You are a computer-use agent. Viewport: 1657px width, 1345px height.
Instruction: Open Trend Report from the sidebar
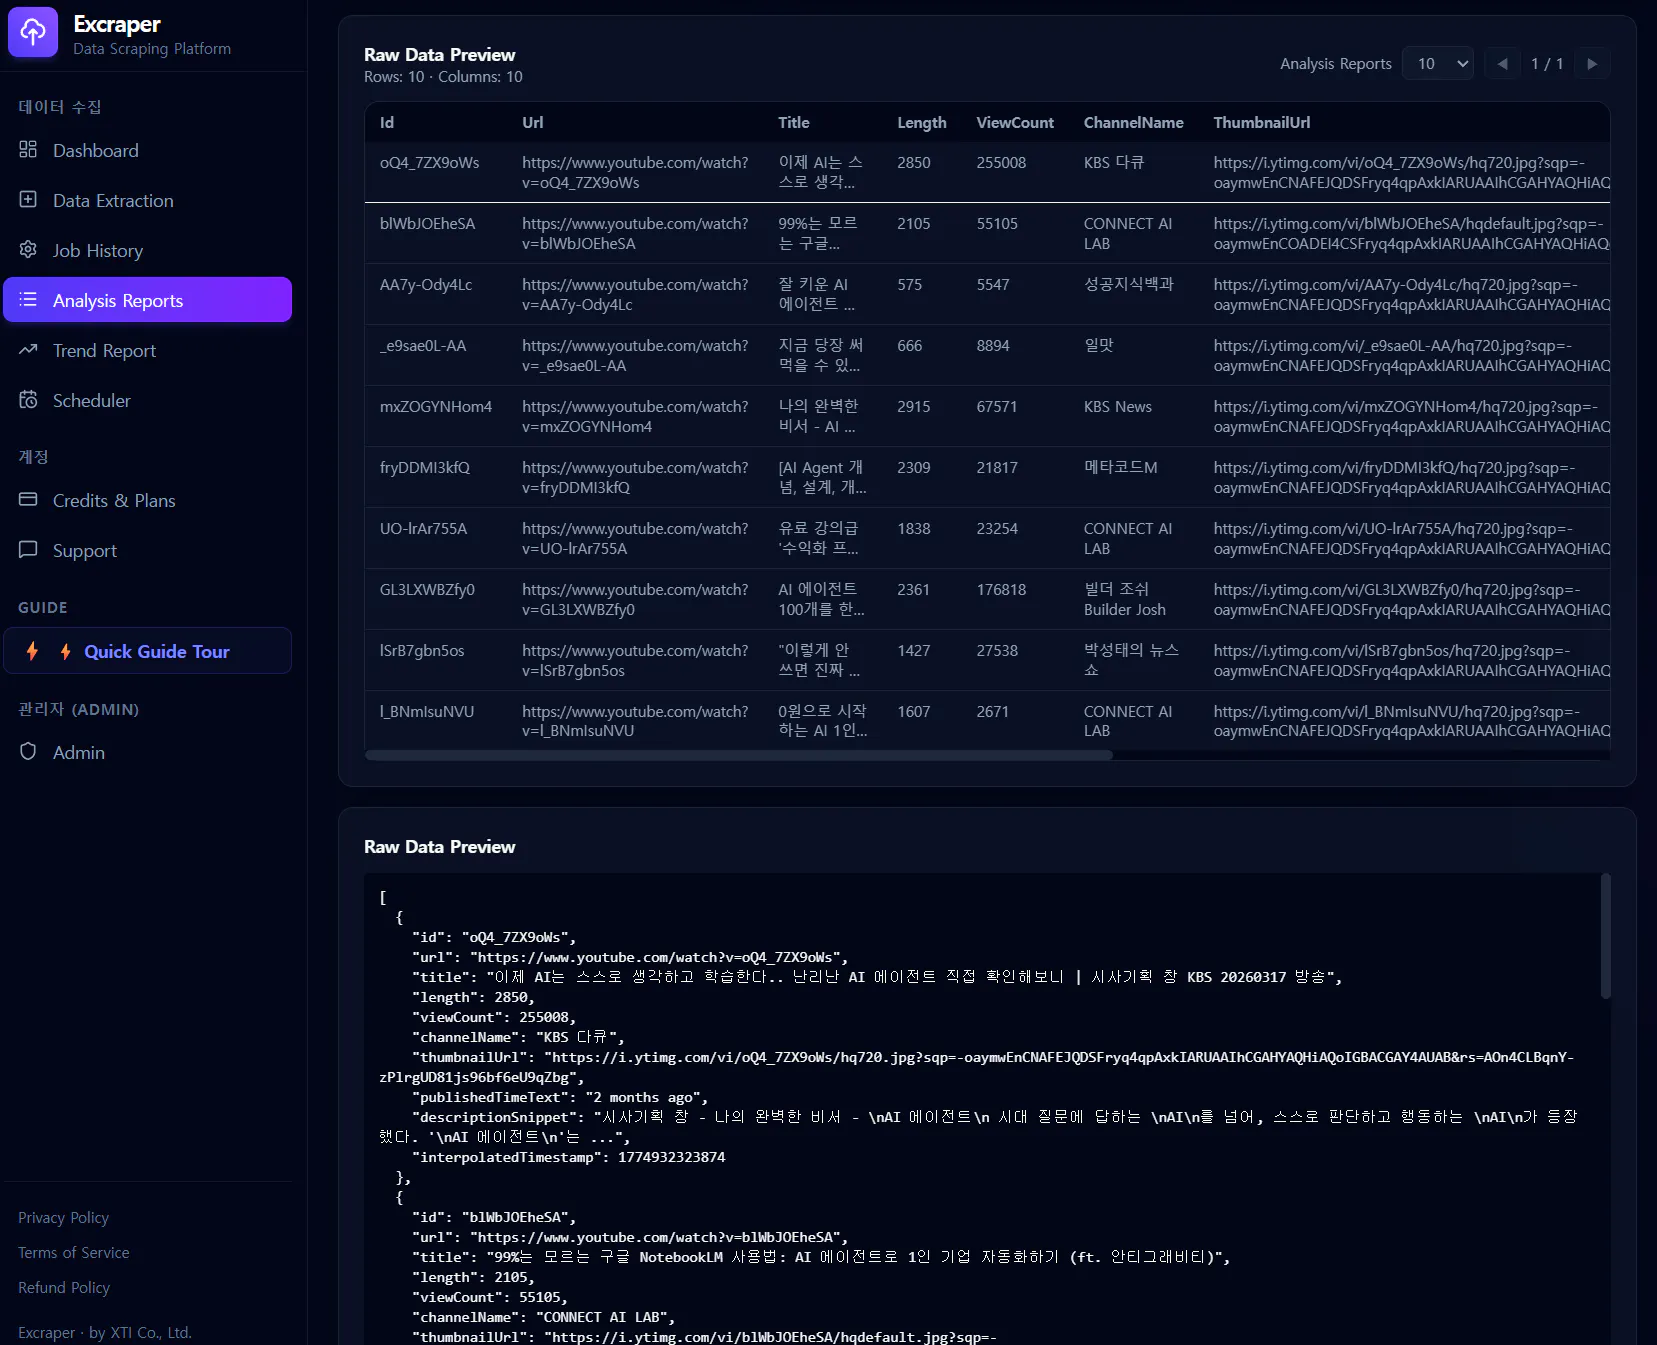tap(148, 350)
